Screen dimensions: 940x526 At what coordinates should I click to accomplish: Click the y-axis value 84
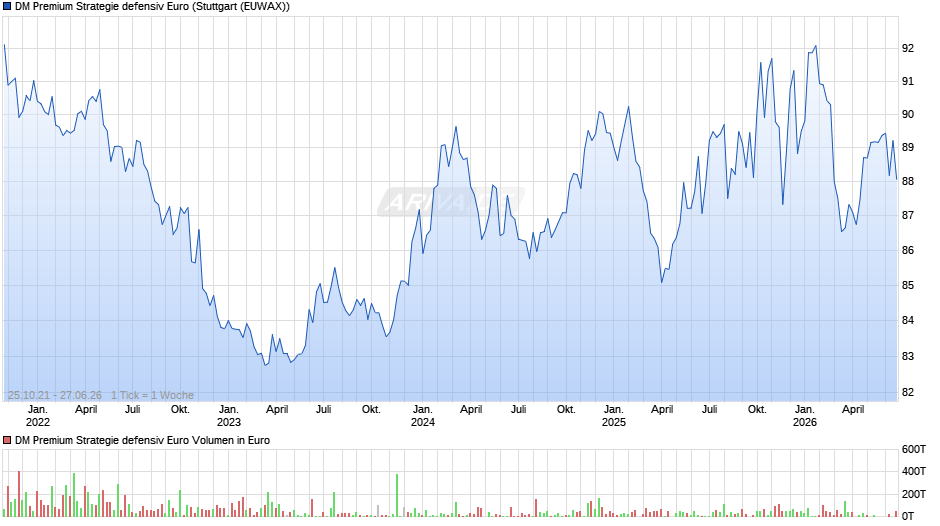908,320
